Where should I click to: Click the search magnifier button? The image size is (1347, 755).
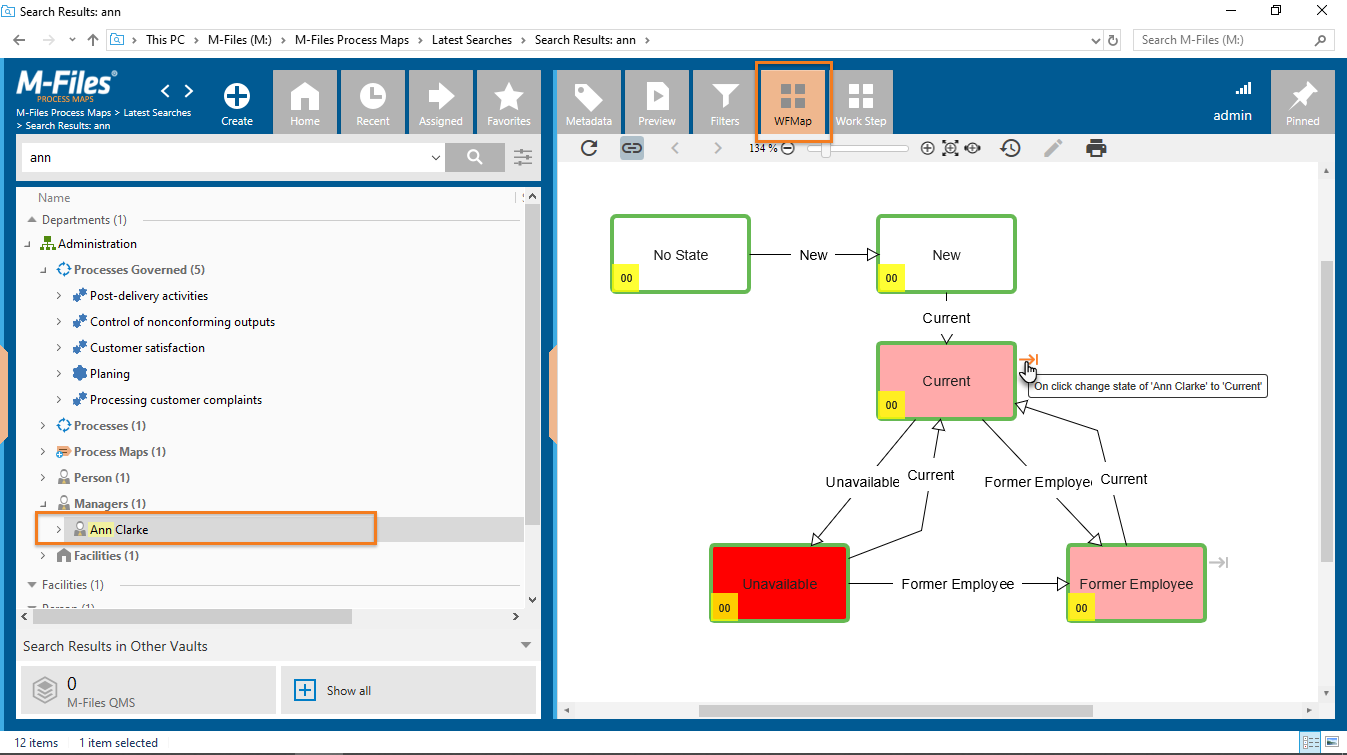[475, 157]
